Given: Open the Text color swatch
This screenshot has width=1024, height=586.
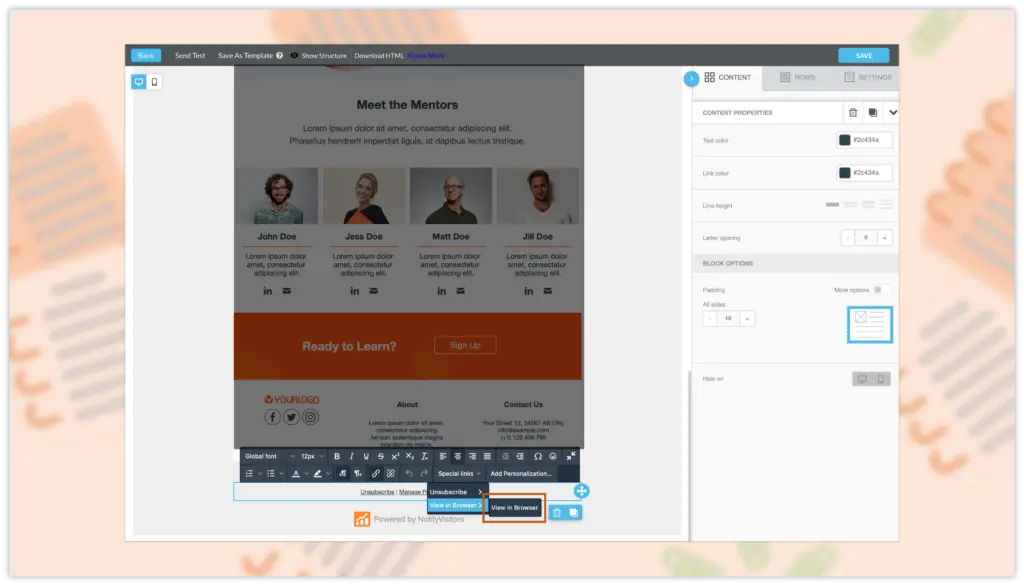Looking at the screenshot, I should [845, 141].
